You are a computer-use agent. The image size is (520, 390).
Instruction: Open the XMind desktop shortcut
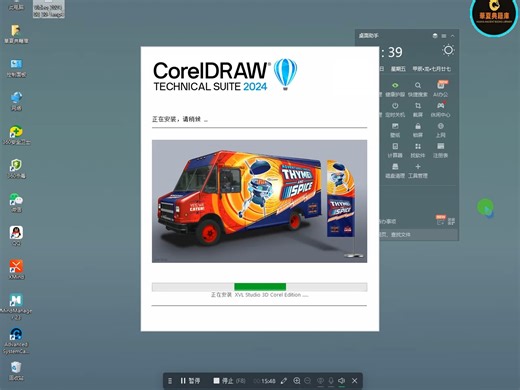[x=16, y=270]
